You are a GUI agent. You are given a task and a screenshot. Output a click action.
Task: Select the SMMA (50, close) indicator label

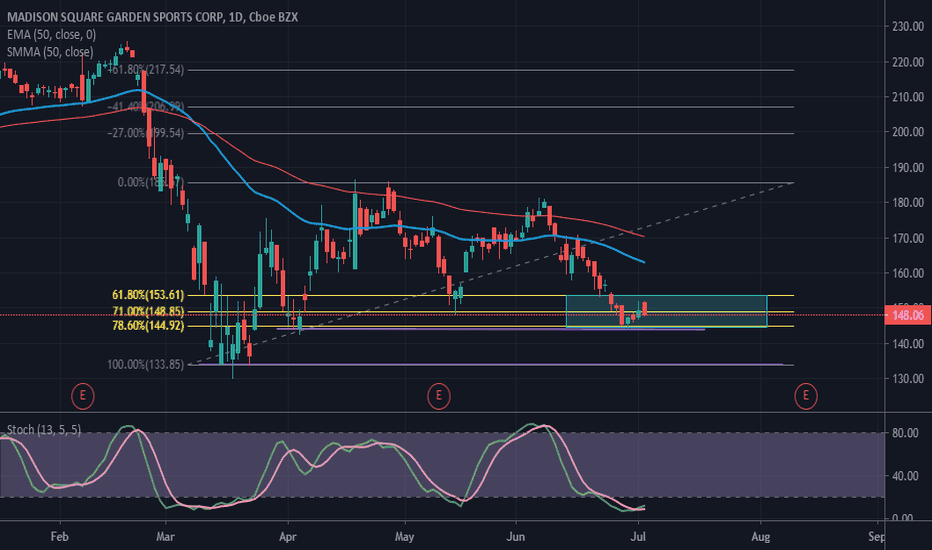click(50, 52)
